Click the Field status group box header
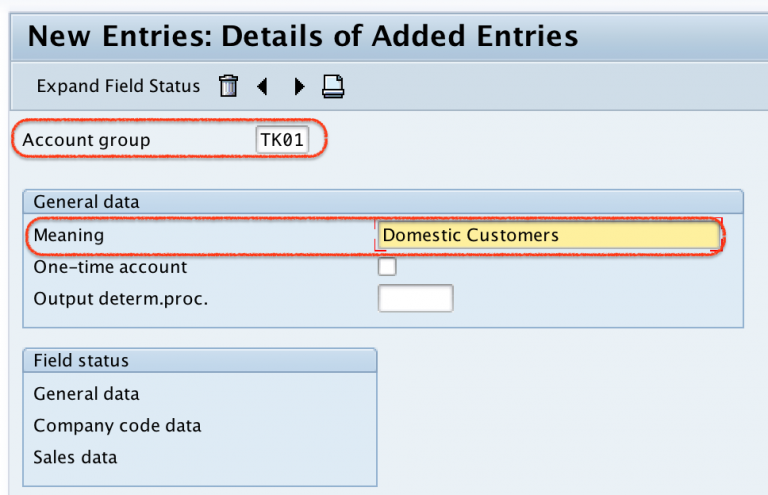Screen dimensions: 768x495 (200, 360)
